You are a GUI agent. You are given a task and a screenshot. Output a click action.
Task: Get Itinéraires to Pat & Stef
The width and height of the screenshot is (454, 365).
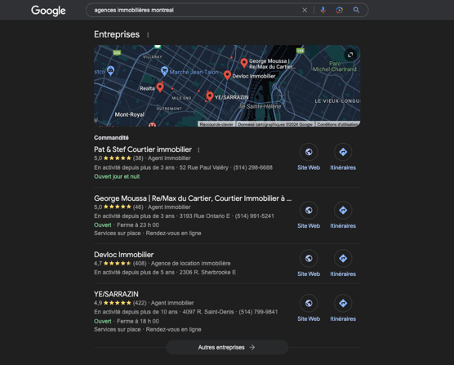click(343, 157)
